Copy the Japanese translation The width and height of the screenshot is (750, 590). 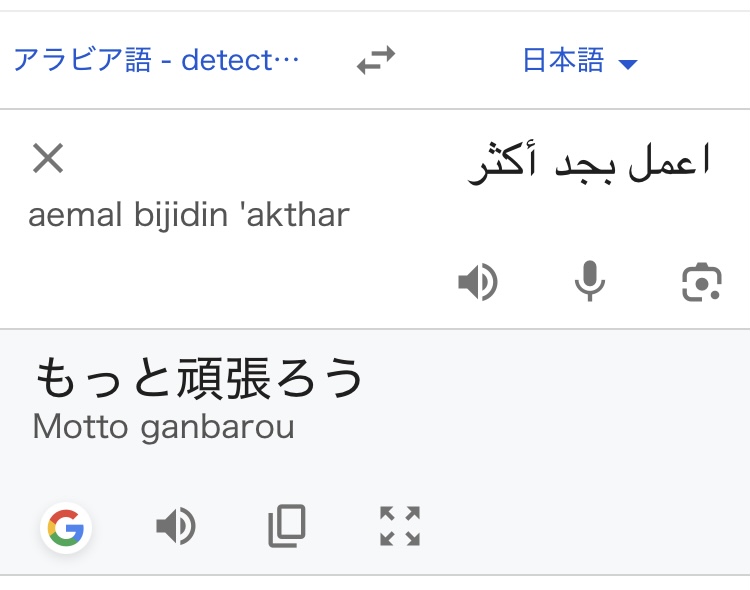(x=287, y=526)
